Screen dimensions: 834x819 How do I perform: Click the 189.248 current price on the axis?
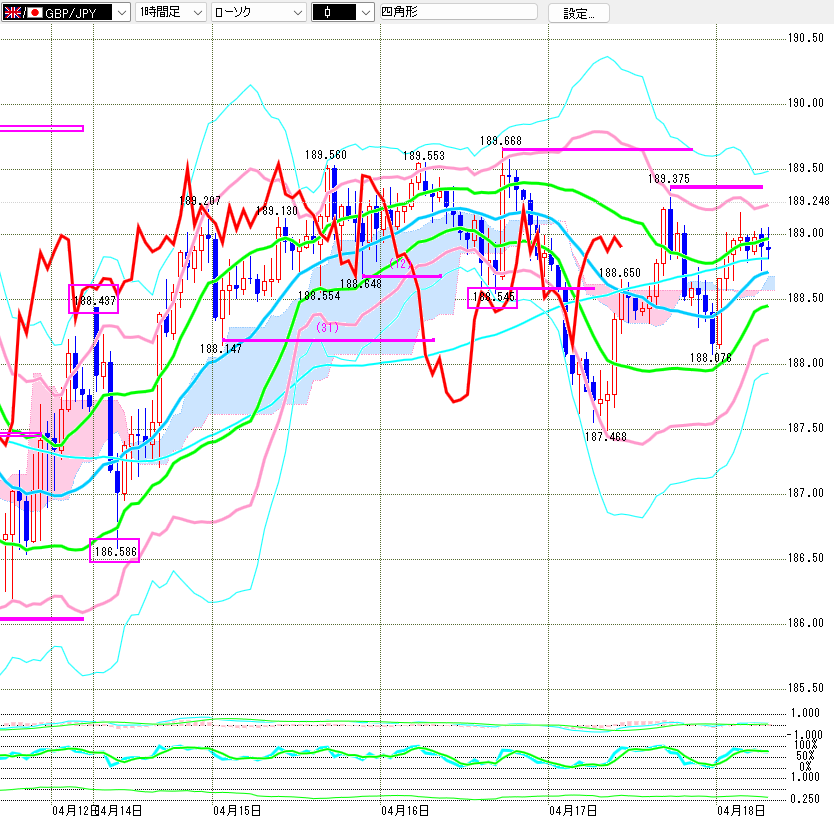(806, 201)
